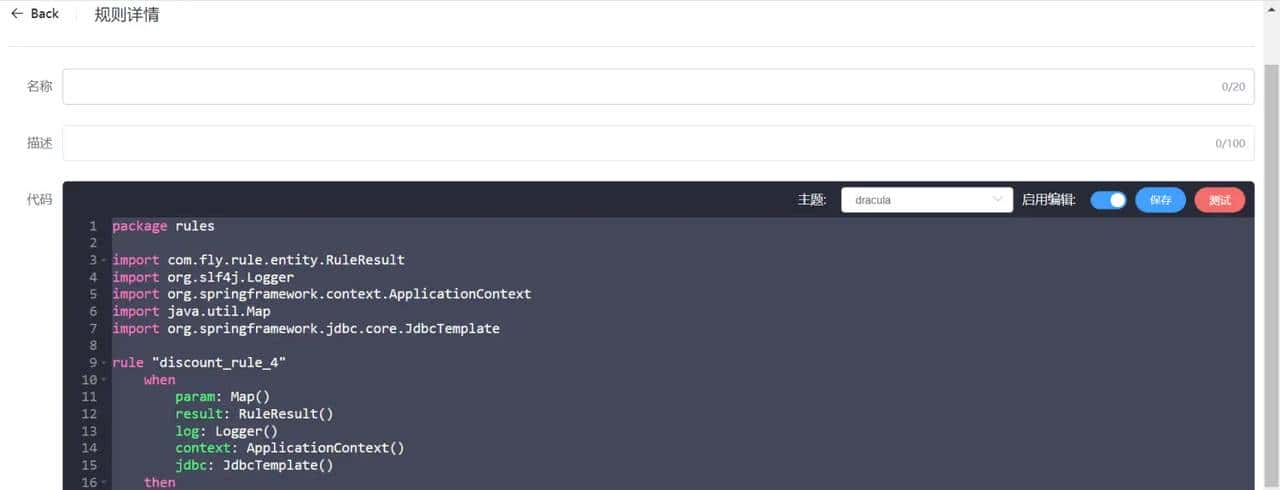The width and height of the screenshot is (1280, 490).
Task: Fold the then section at line 16
Action: point(105,483)
